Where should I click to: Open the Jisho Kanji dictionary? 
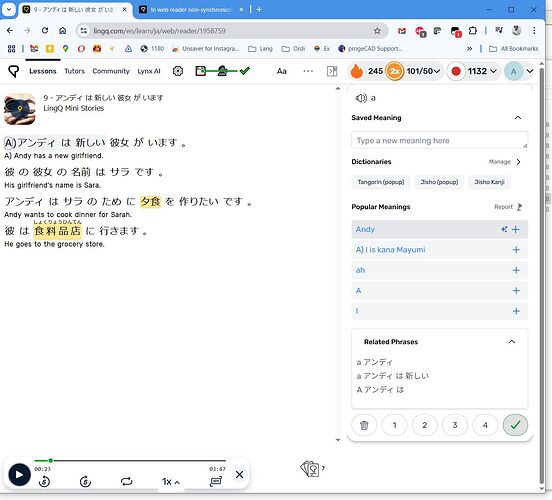[489, 182]
